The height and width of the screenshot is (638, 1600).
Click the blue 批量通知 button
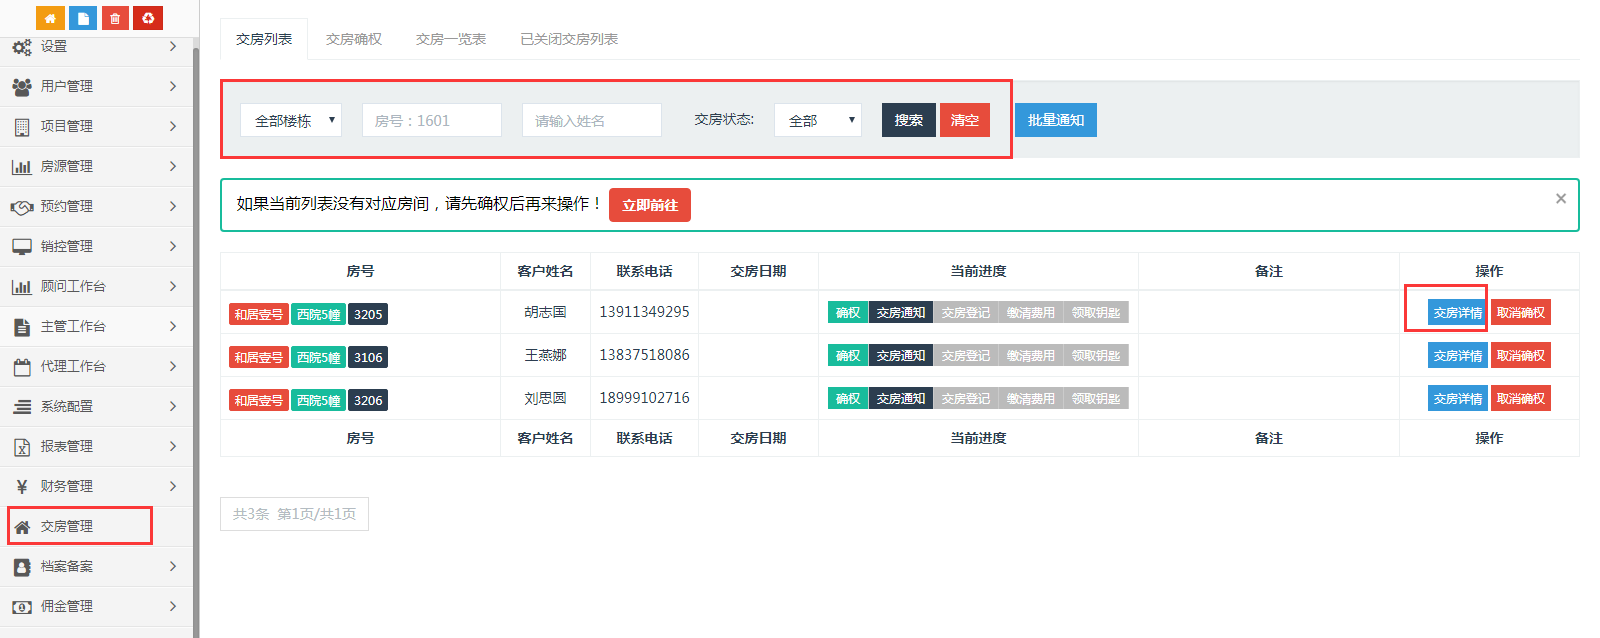[1056, 120]
